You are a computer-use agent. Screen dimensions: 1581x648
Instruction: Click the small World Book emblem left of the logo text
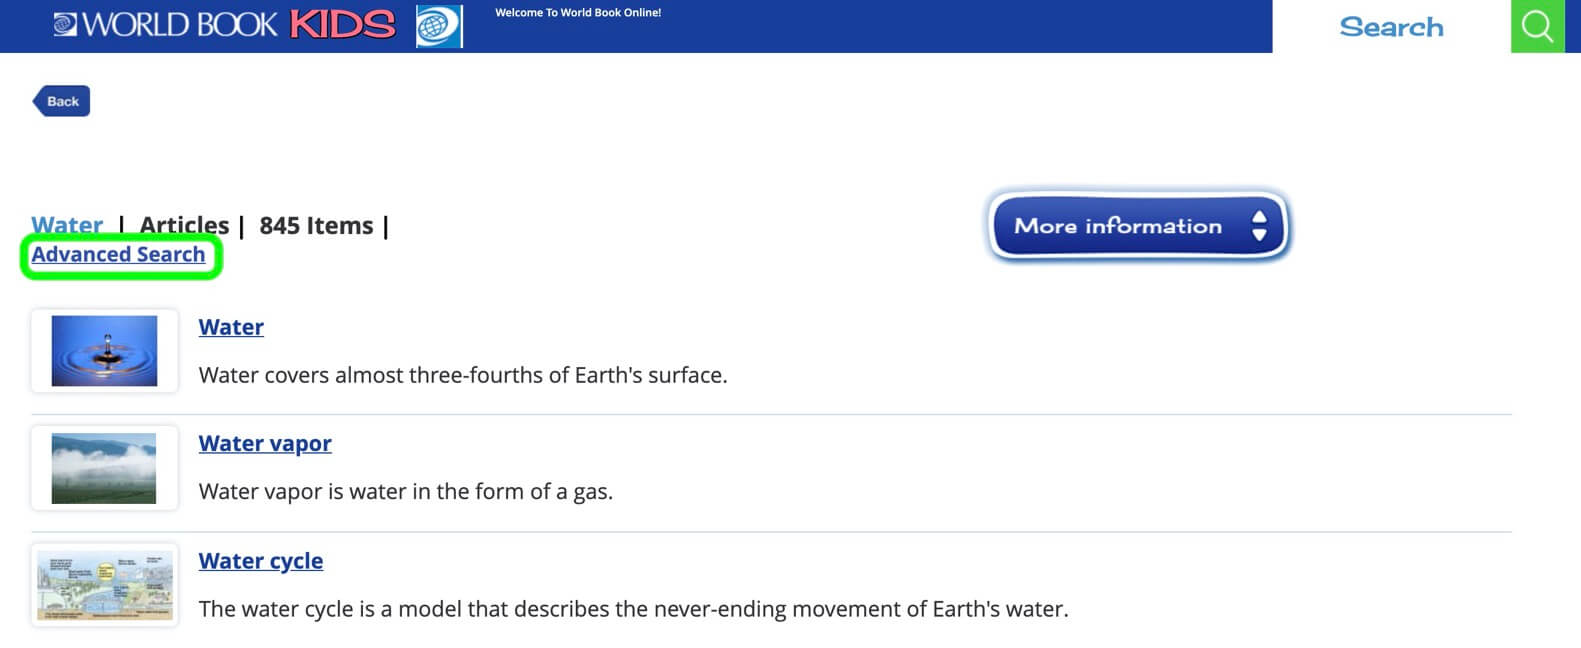click(65, 25)
